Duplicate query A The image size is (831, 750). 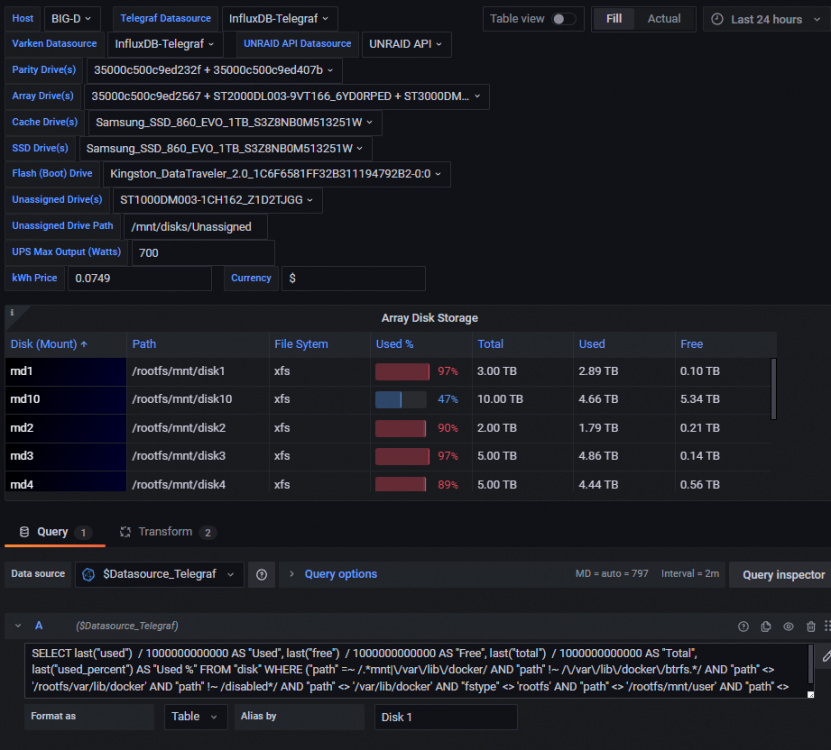(x=766, y=627)
